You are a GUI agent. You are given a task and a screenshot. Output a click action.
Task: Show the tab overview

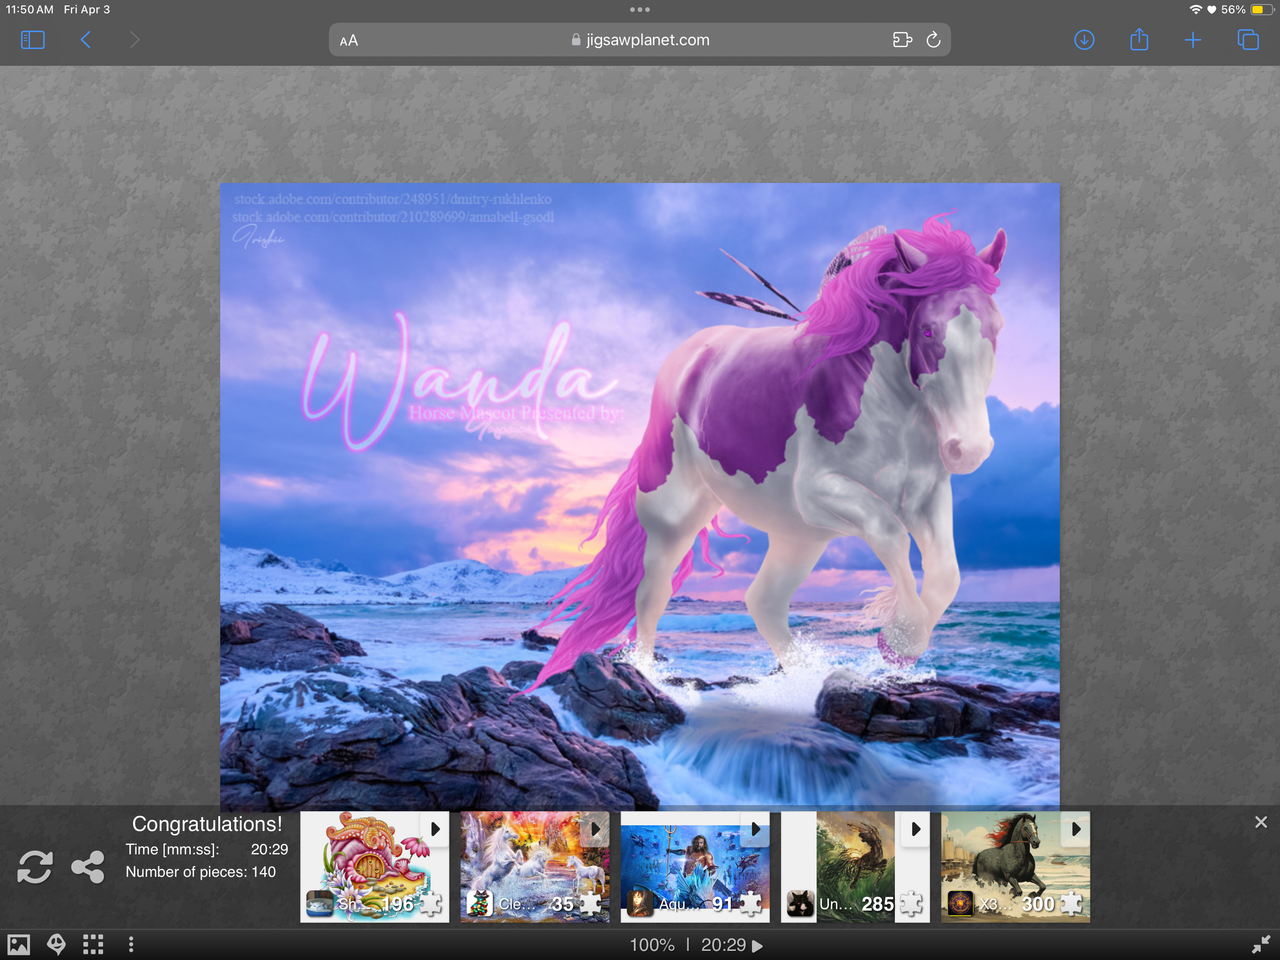(1248, 40)
